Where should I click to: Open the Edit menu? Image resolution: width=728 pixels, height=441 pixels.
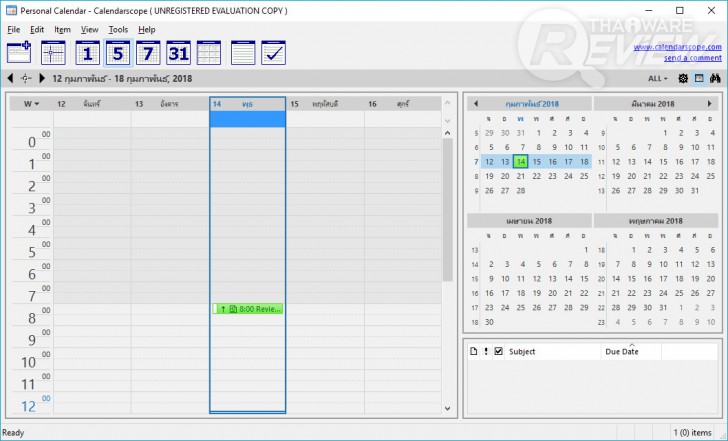(37, 30)
